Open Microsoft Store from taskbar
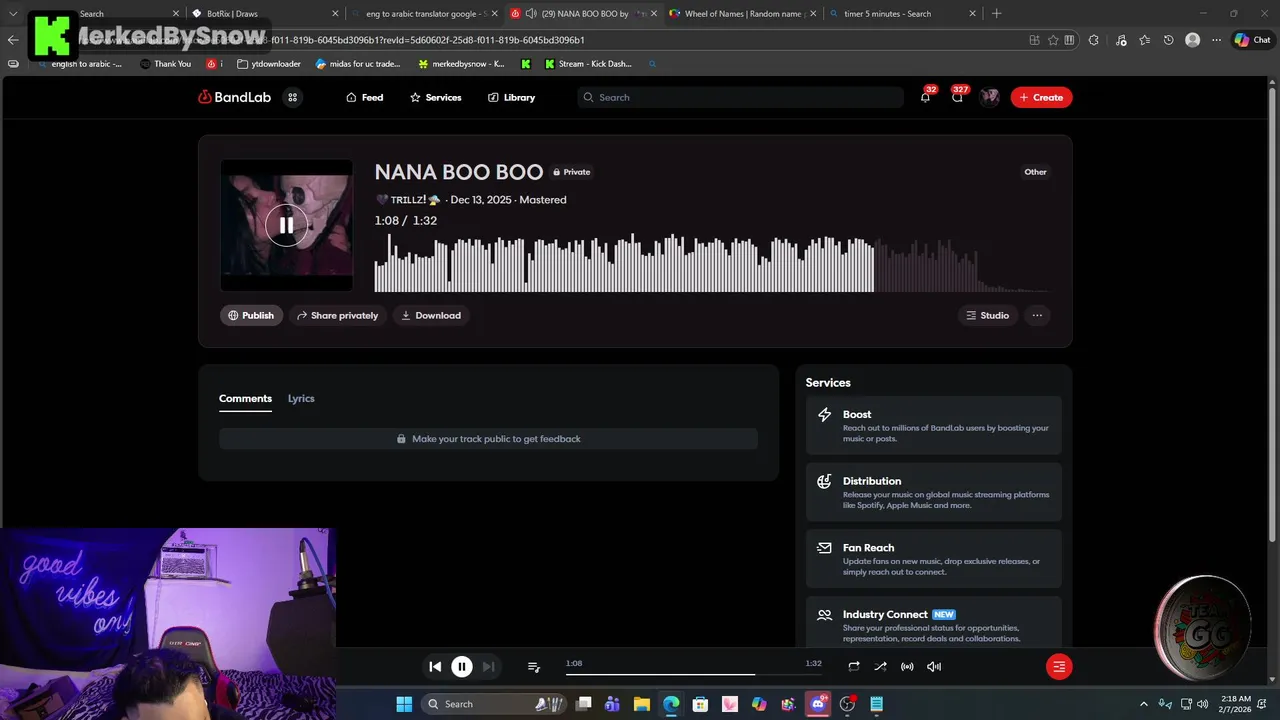The image size is (1280, 720). coord(700,704)
